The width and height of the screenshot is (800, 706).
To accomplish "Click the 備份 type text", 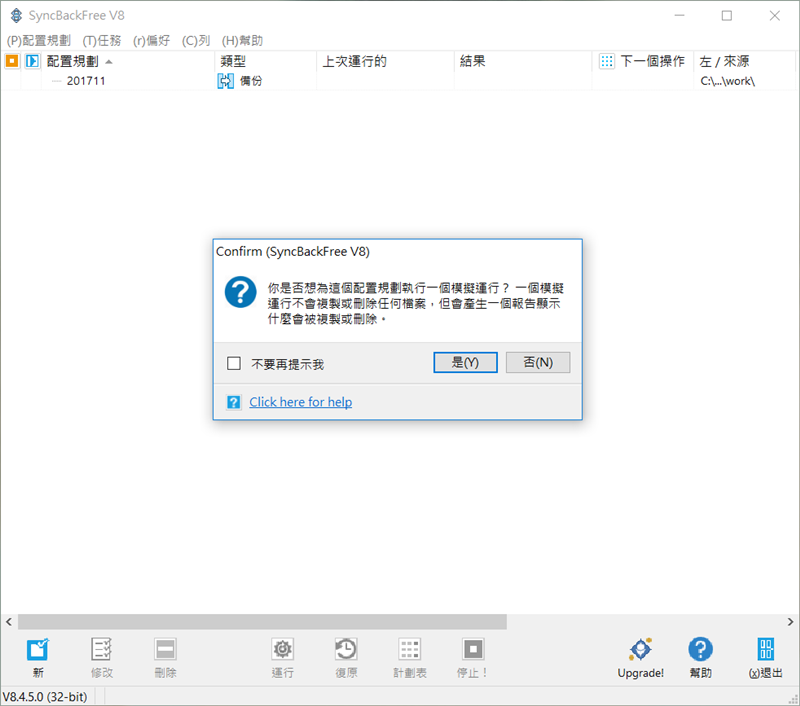I will pyautogui.click(x=251, y=81).
